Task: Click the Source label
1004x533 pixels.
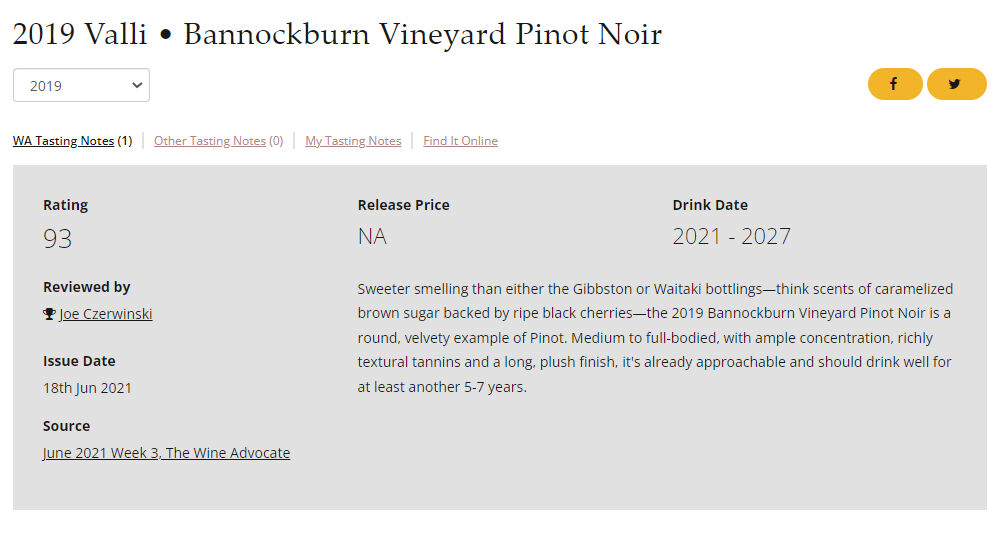Action: (66, 426)
